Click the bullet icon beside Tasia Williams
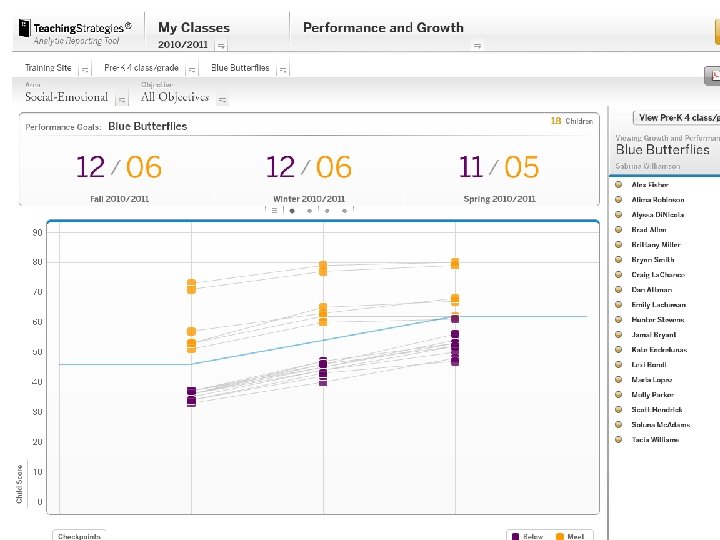 [619, 439]
